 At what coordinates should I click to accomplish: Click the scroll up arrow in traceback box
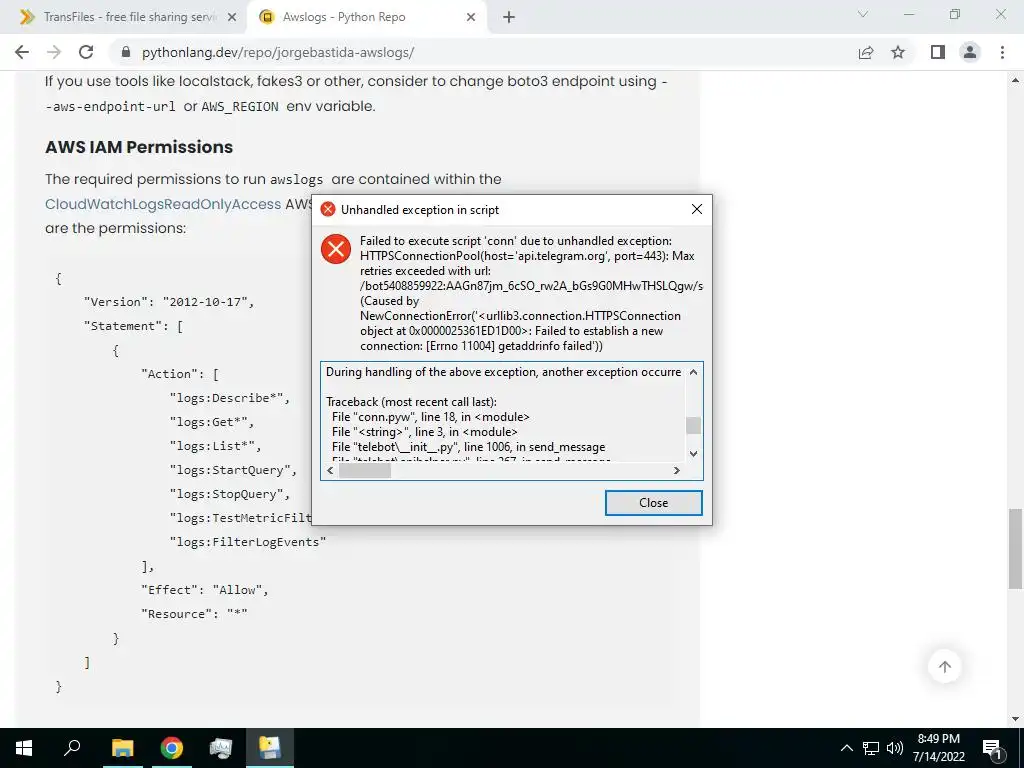pyautogui.click(x=694, y=372)
